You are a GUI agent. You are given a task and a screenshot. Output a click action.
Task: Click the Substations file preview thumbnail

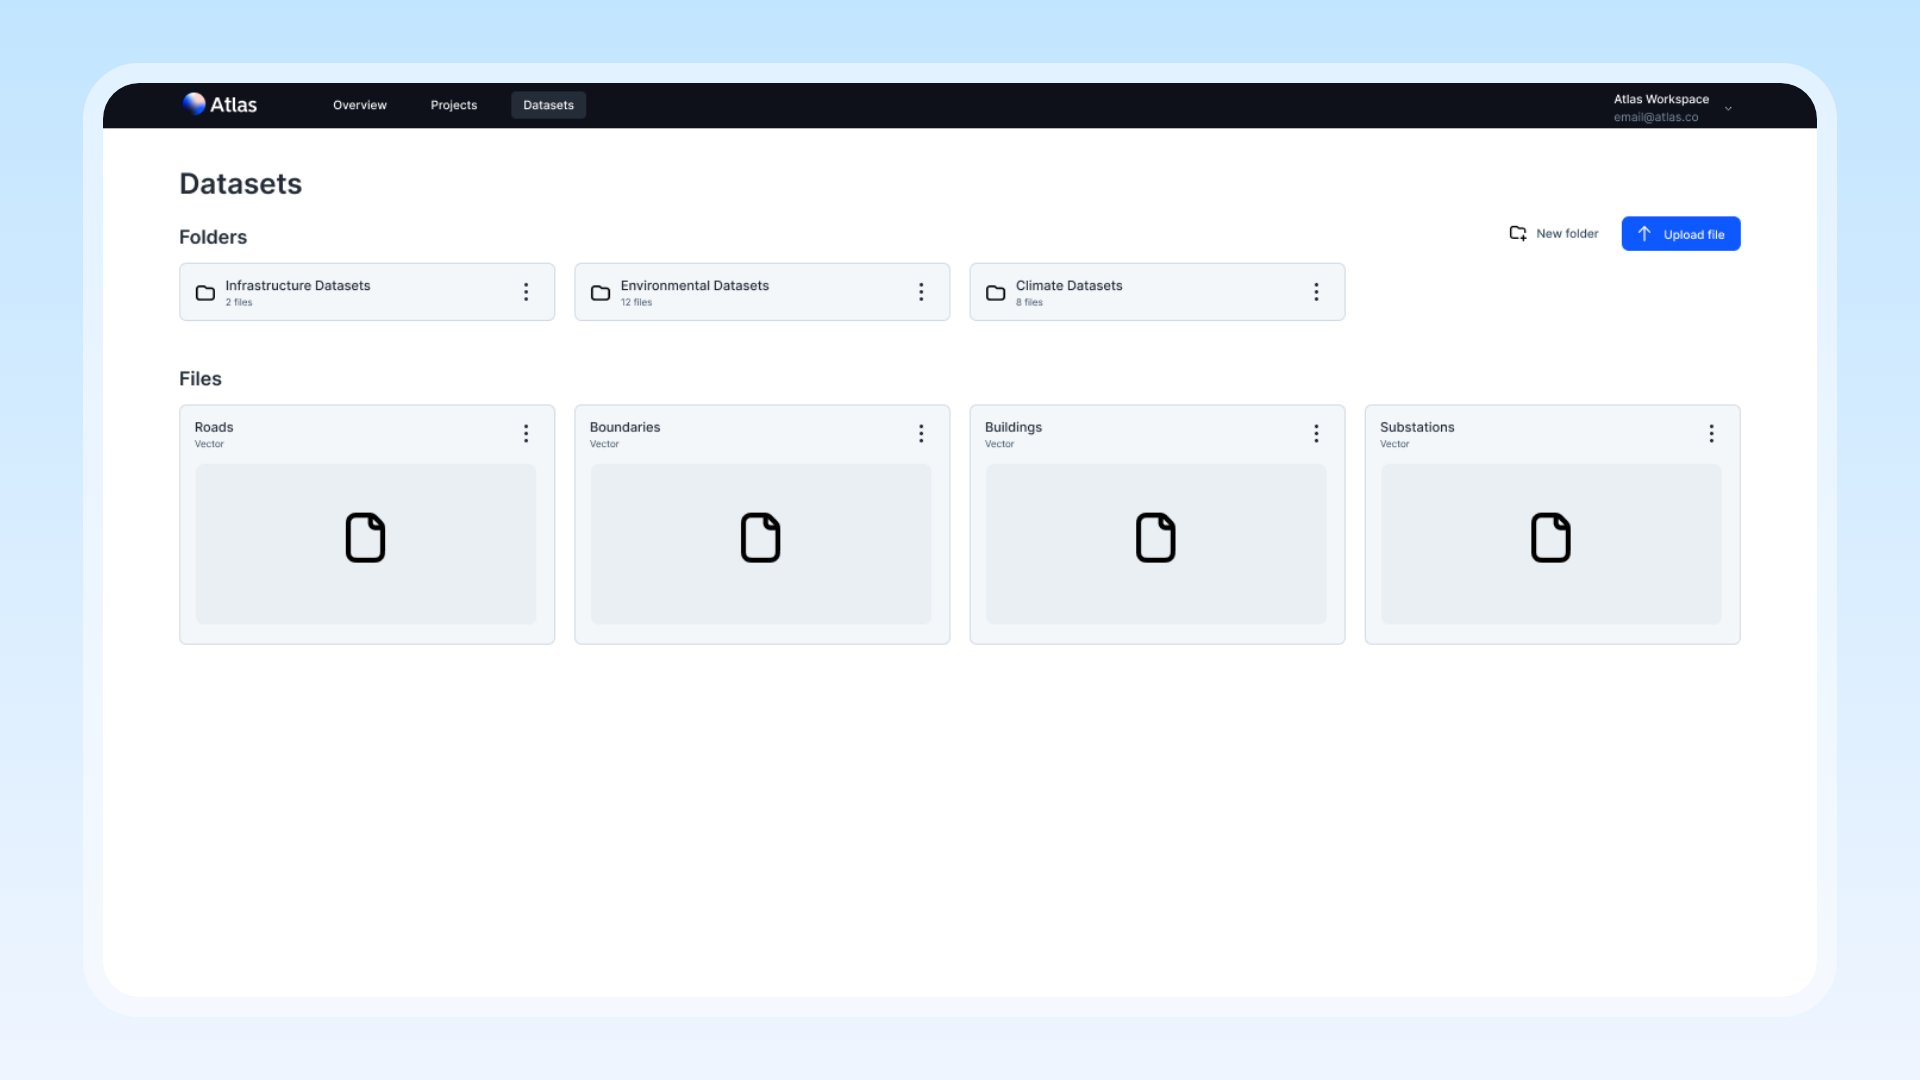(x=1551, y=544)
